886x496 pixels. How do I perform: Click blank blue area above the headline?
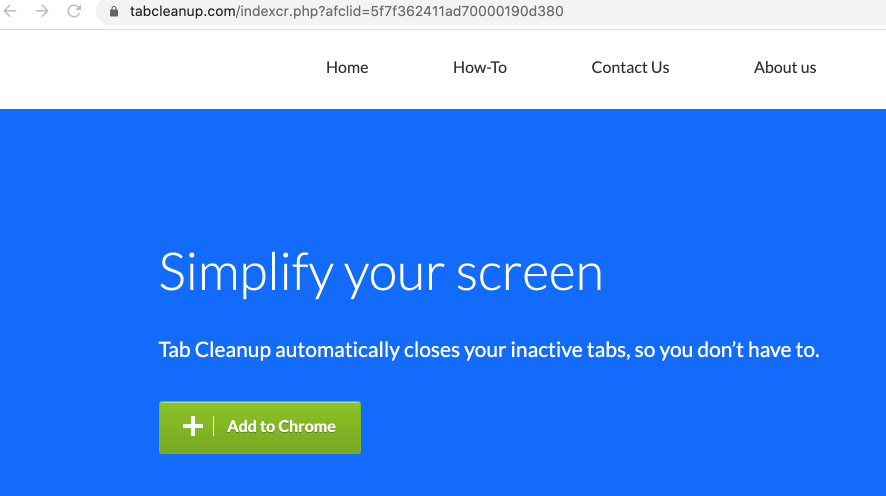pos(440,170)
